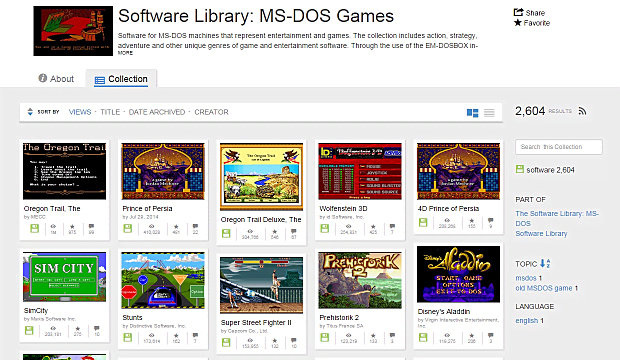Click favorites star on Prehistorik 2 card

[x=373, y=335]
